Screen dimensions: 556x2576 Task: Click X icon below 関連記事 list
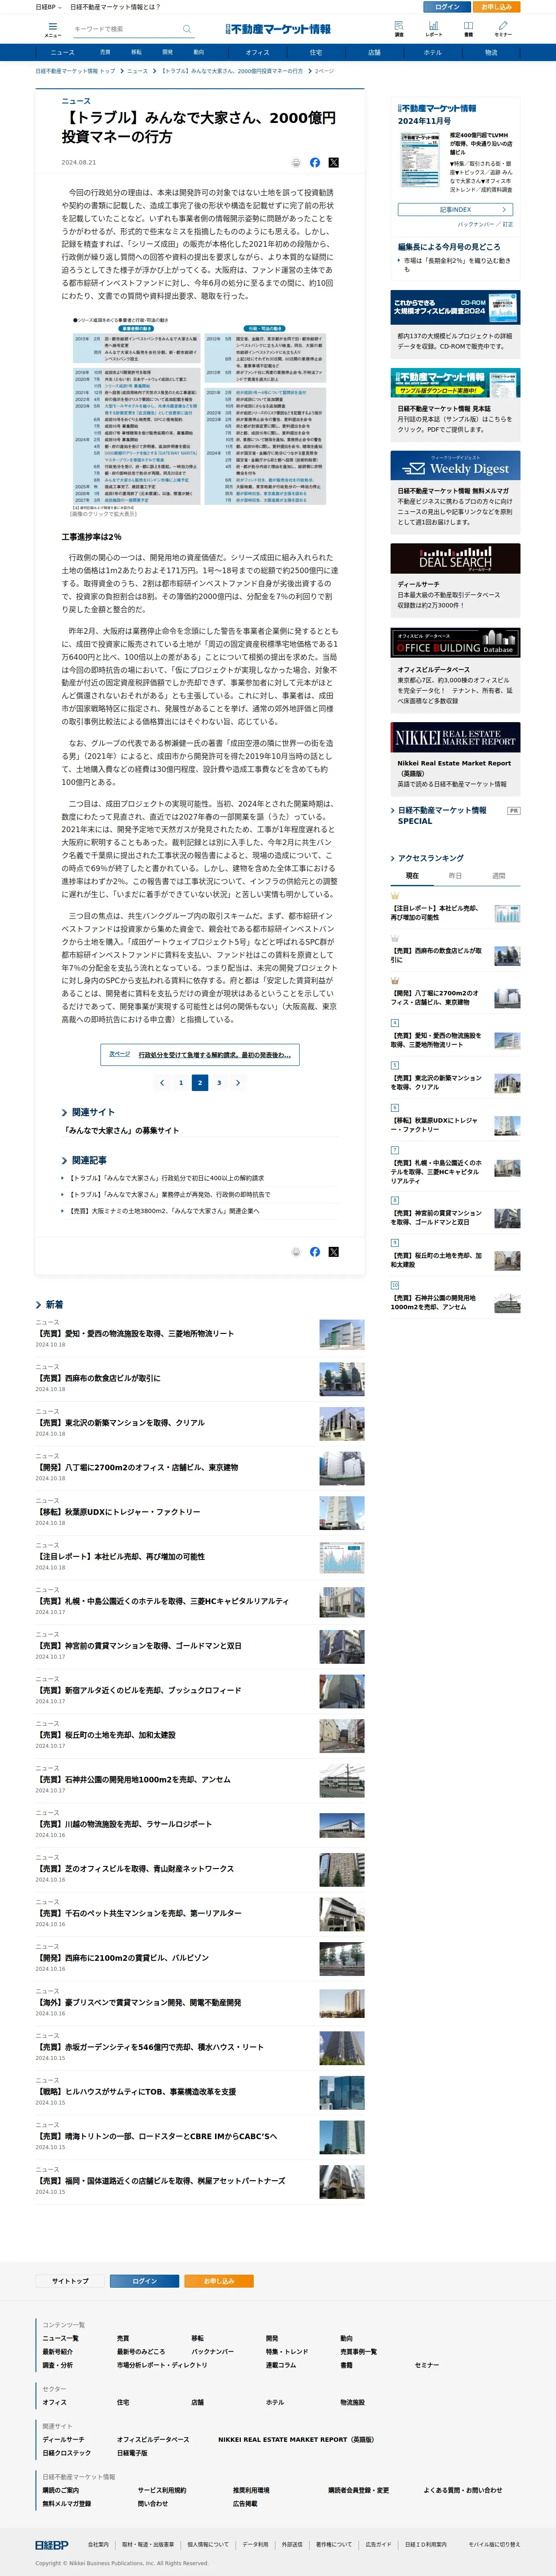tap(334, 1251)
